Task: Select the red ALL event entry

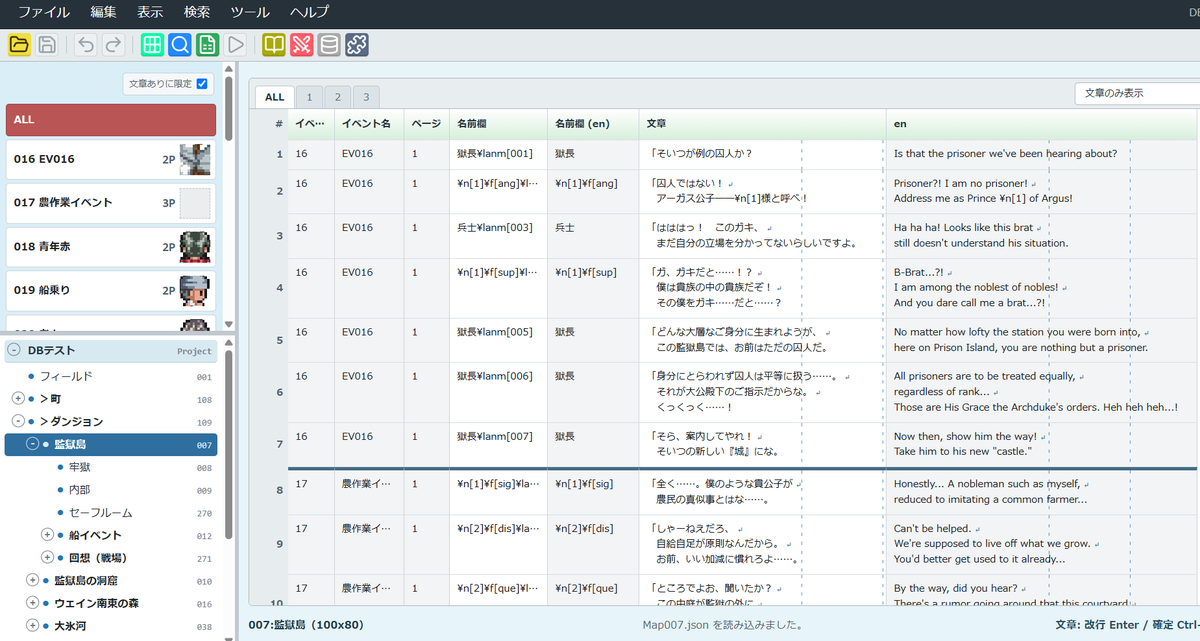Action: (111, 120)
